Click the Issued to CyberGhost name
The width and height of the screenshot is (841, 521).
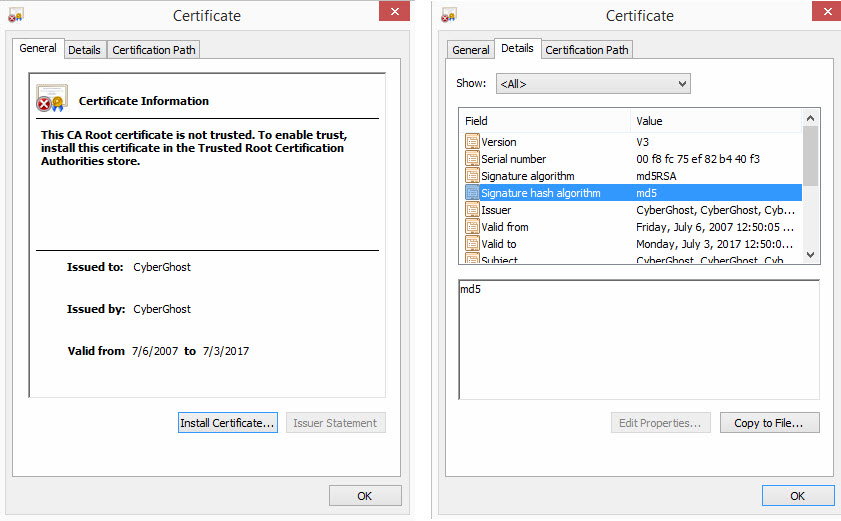[162, 267]
